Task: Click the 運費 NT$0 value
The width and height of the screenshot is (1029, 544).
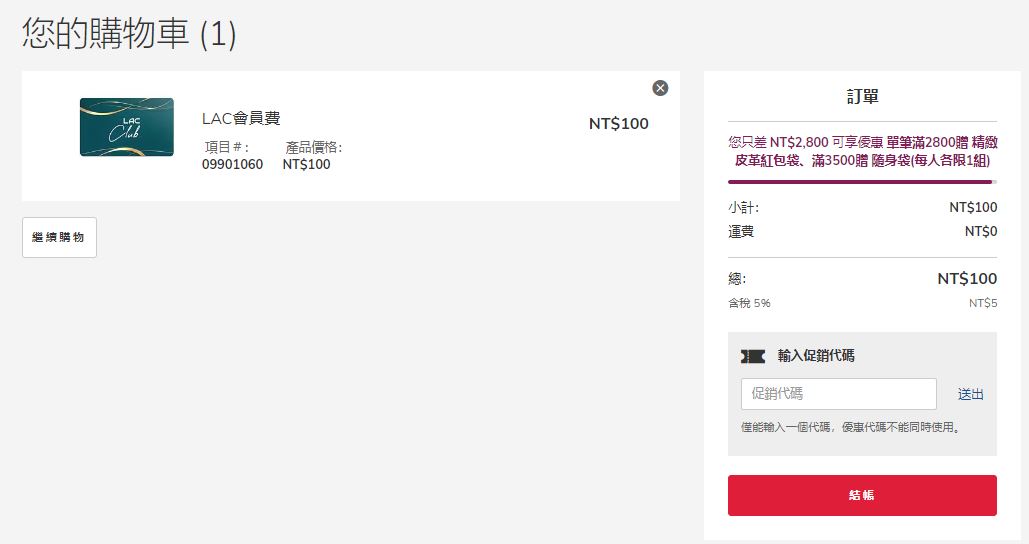Action: click(x=981, y=231)
